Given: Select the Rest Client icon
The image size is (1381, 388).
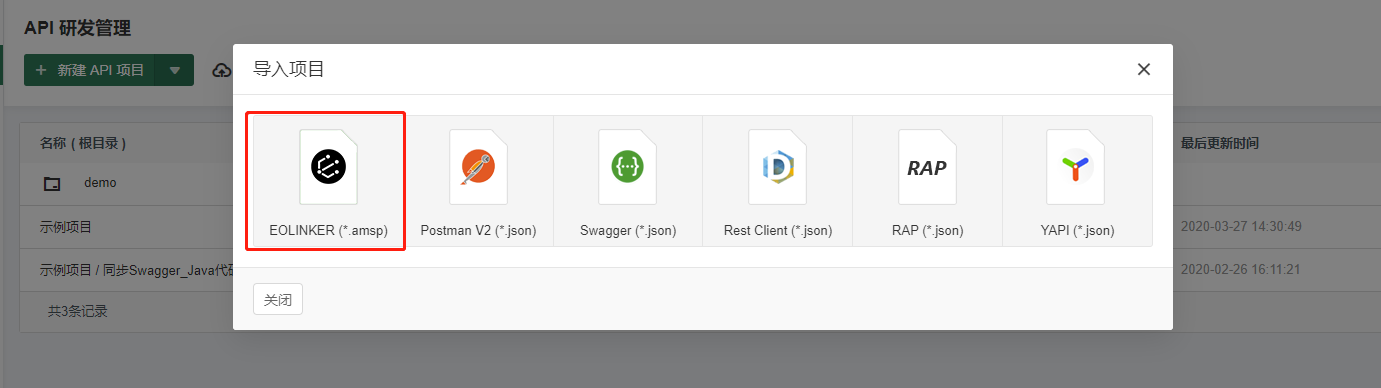Looking at the screenshot, I should 777,167.
